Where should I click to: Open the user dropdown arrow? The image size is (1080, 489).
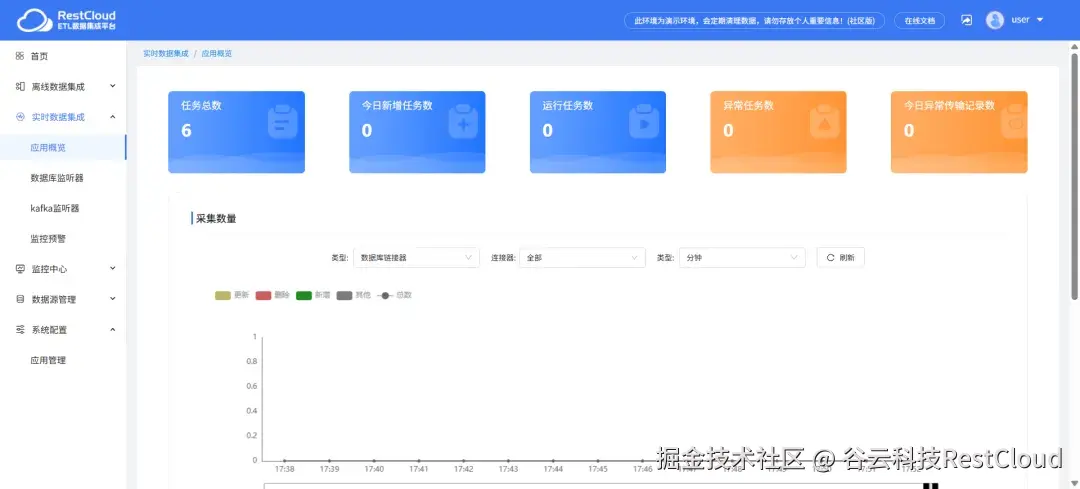click(1039, 20)
